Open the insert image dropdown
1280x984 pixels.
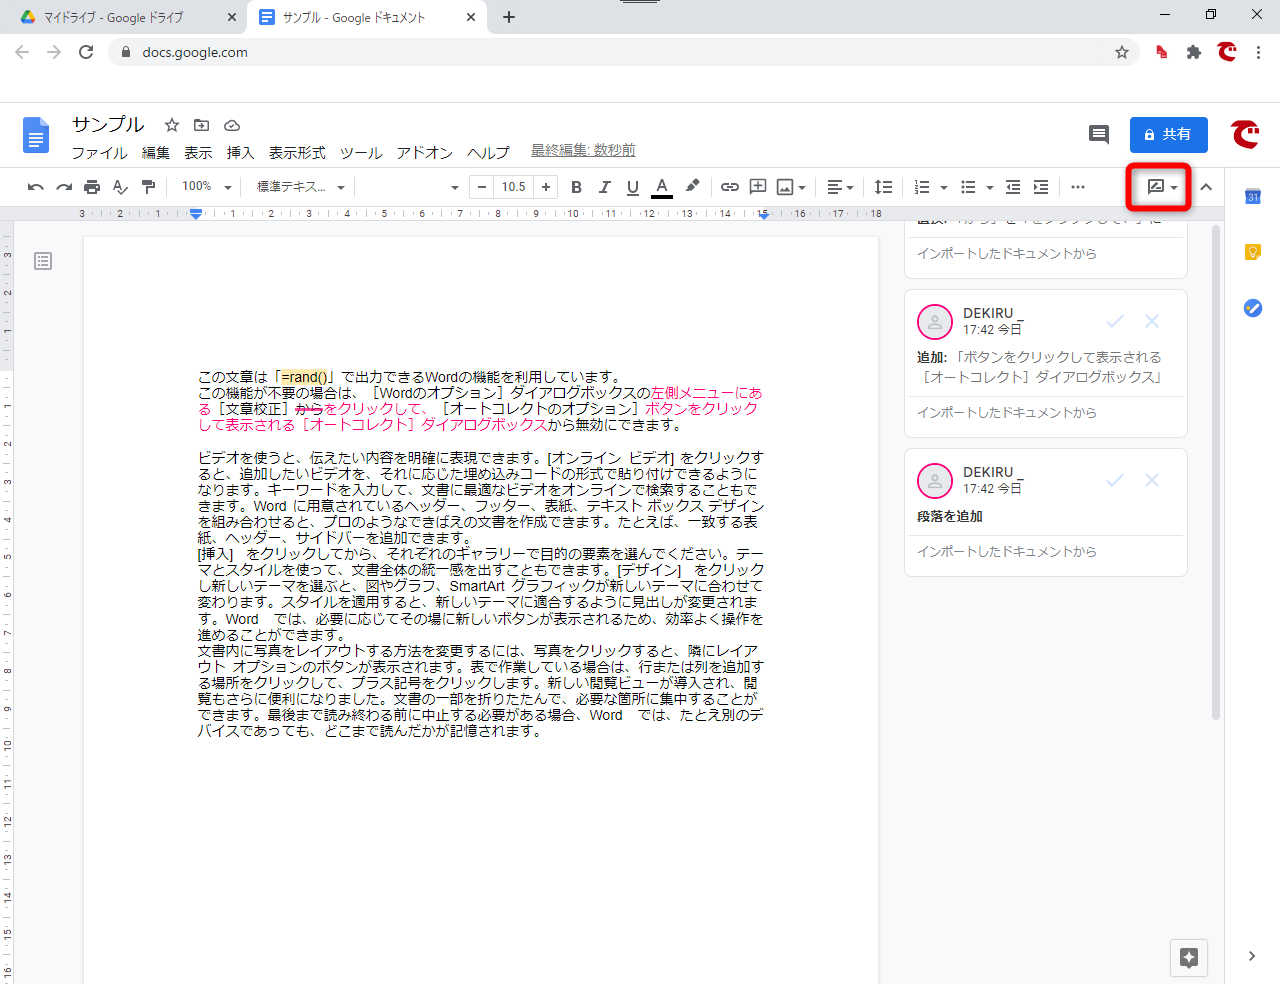(791, 187)
